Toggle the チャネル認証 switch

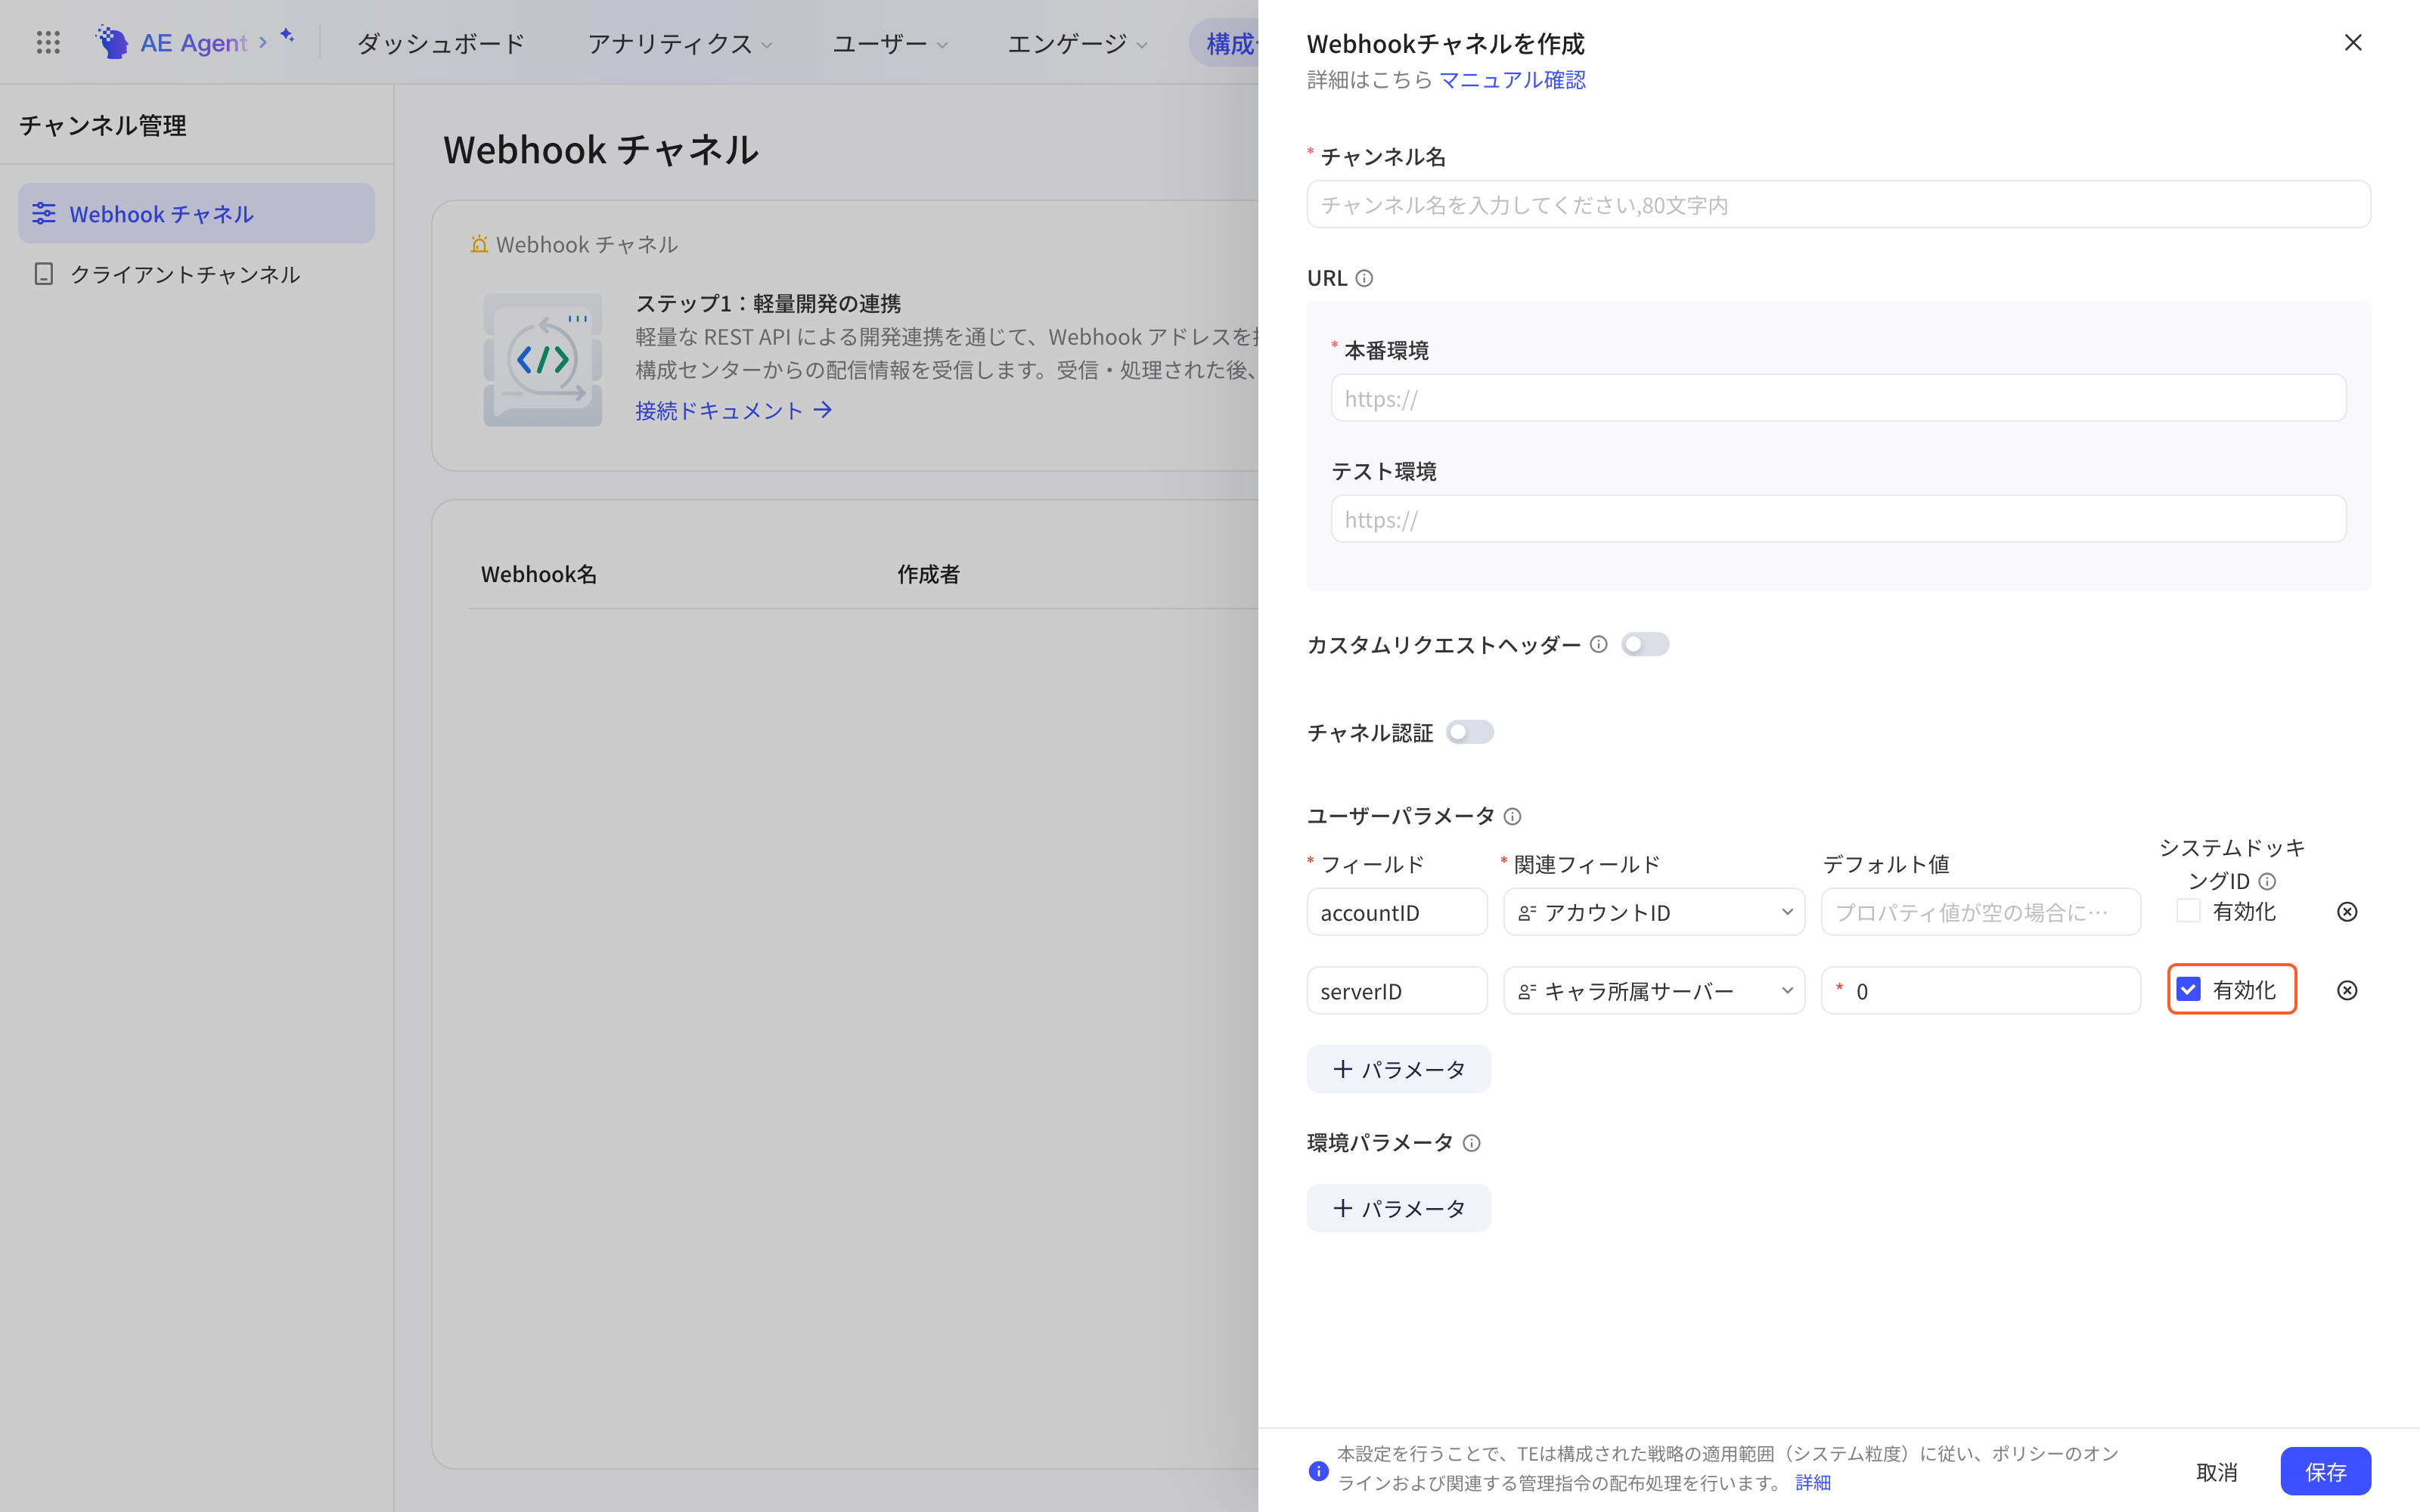1469,732
